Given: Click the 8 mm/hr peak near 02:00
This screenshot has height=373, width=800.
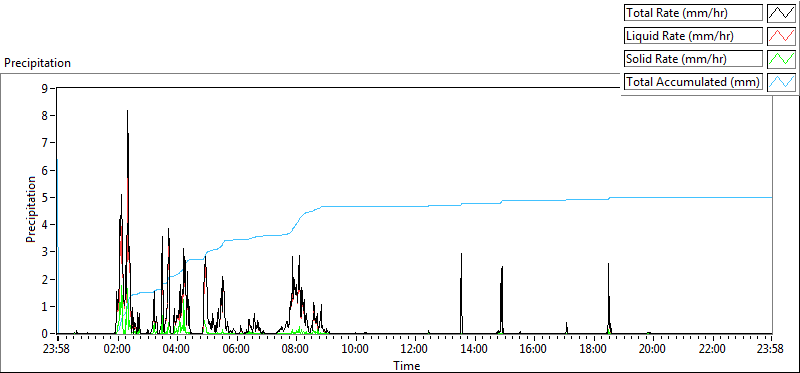Looking at the screenshot, I should tap(128, 111).
